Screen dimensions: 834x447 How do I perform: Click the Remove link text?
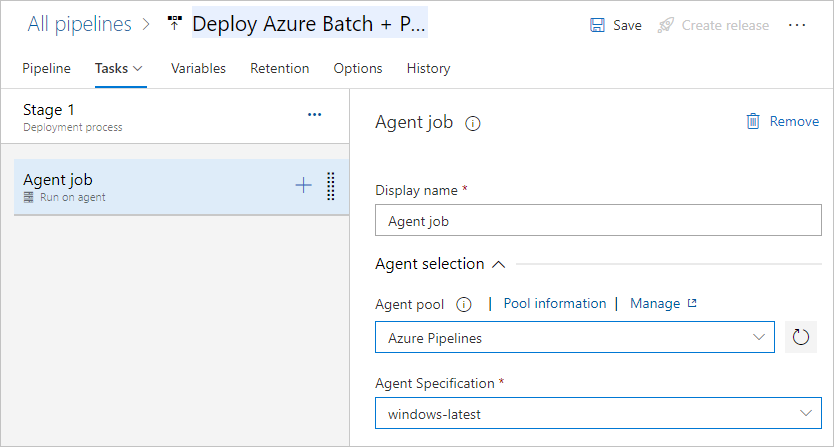point(794,121)
